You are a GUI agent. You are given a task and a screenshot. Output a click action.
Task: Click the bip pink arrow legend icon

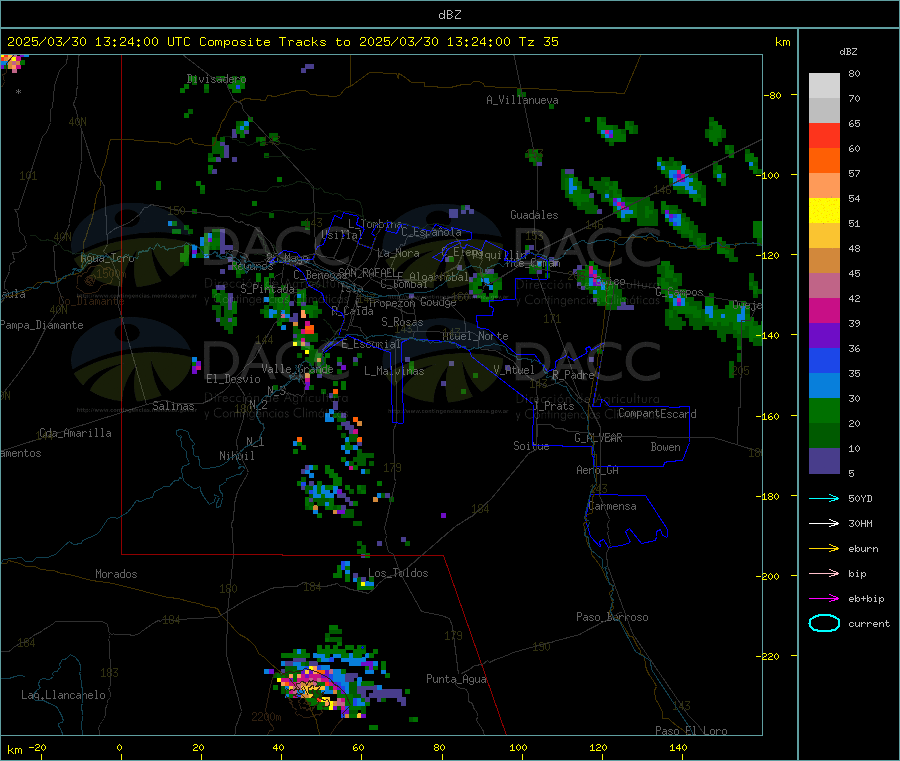pyautogui.click(x=824, y=573)
